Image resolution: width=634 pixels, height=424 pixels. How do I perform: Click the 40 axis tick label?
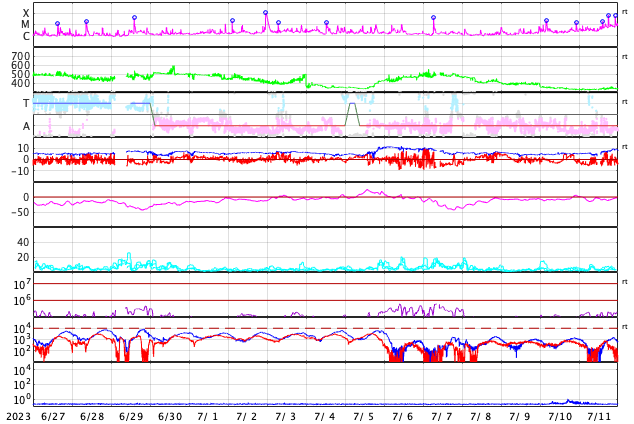[x=23, y=242]
